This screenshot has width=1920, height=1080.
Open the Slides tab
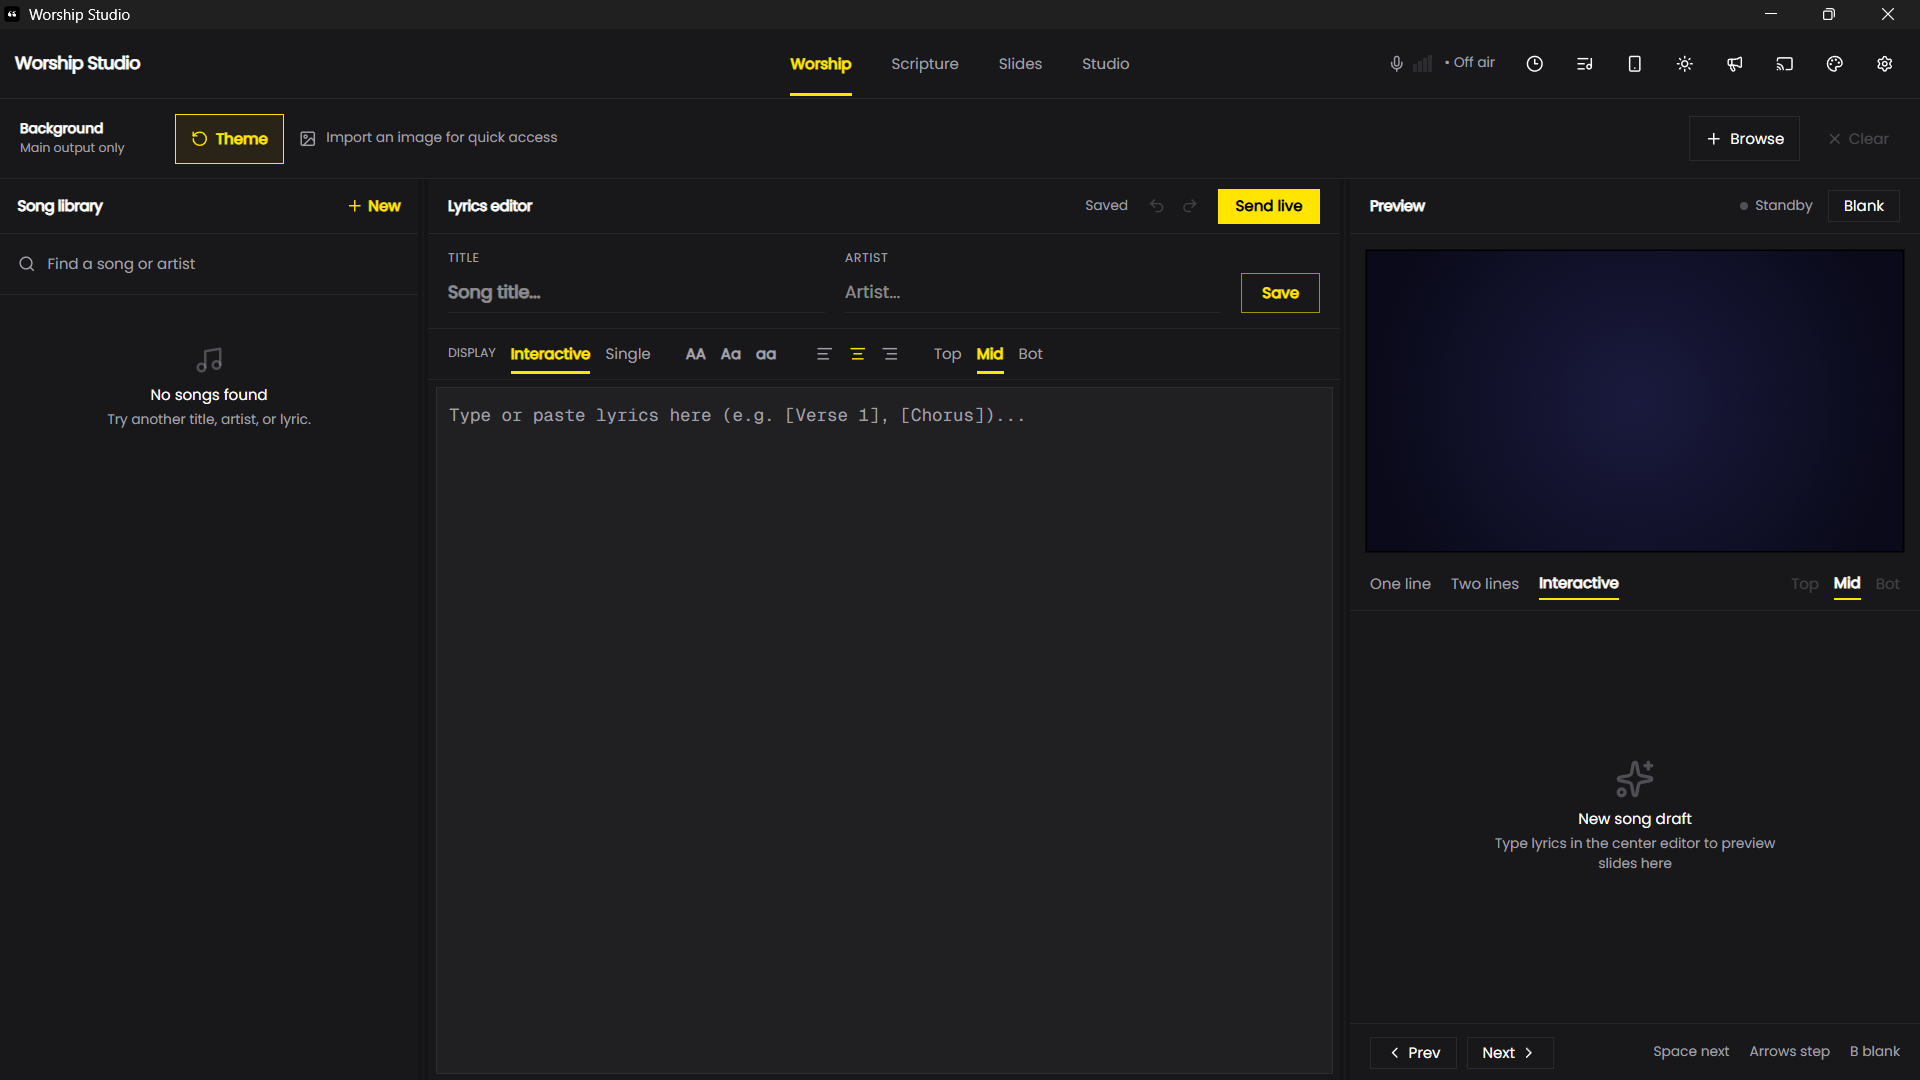[1020, 64]
